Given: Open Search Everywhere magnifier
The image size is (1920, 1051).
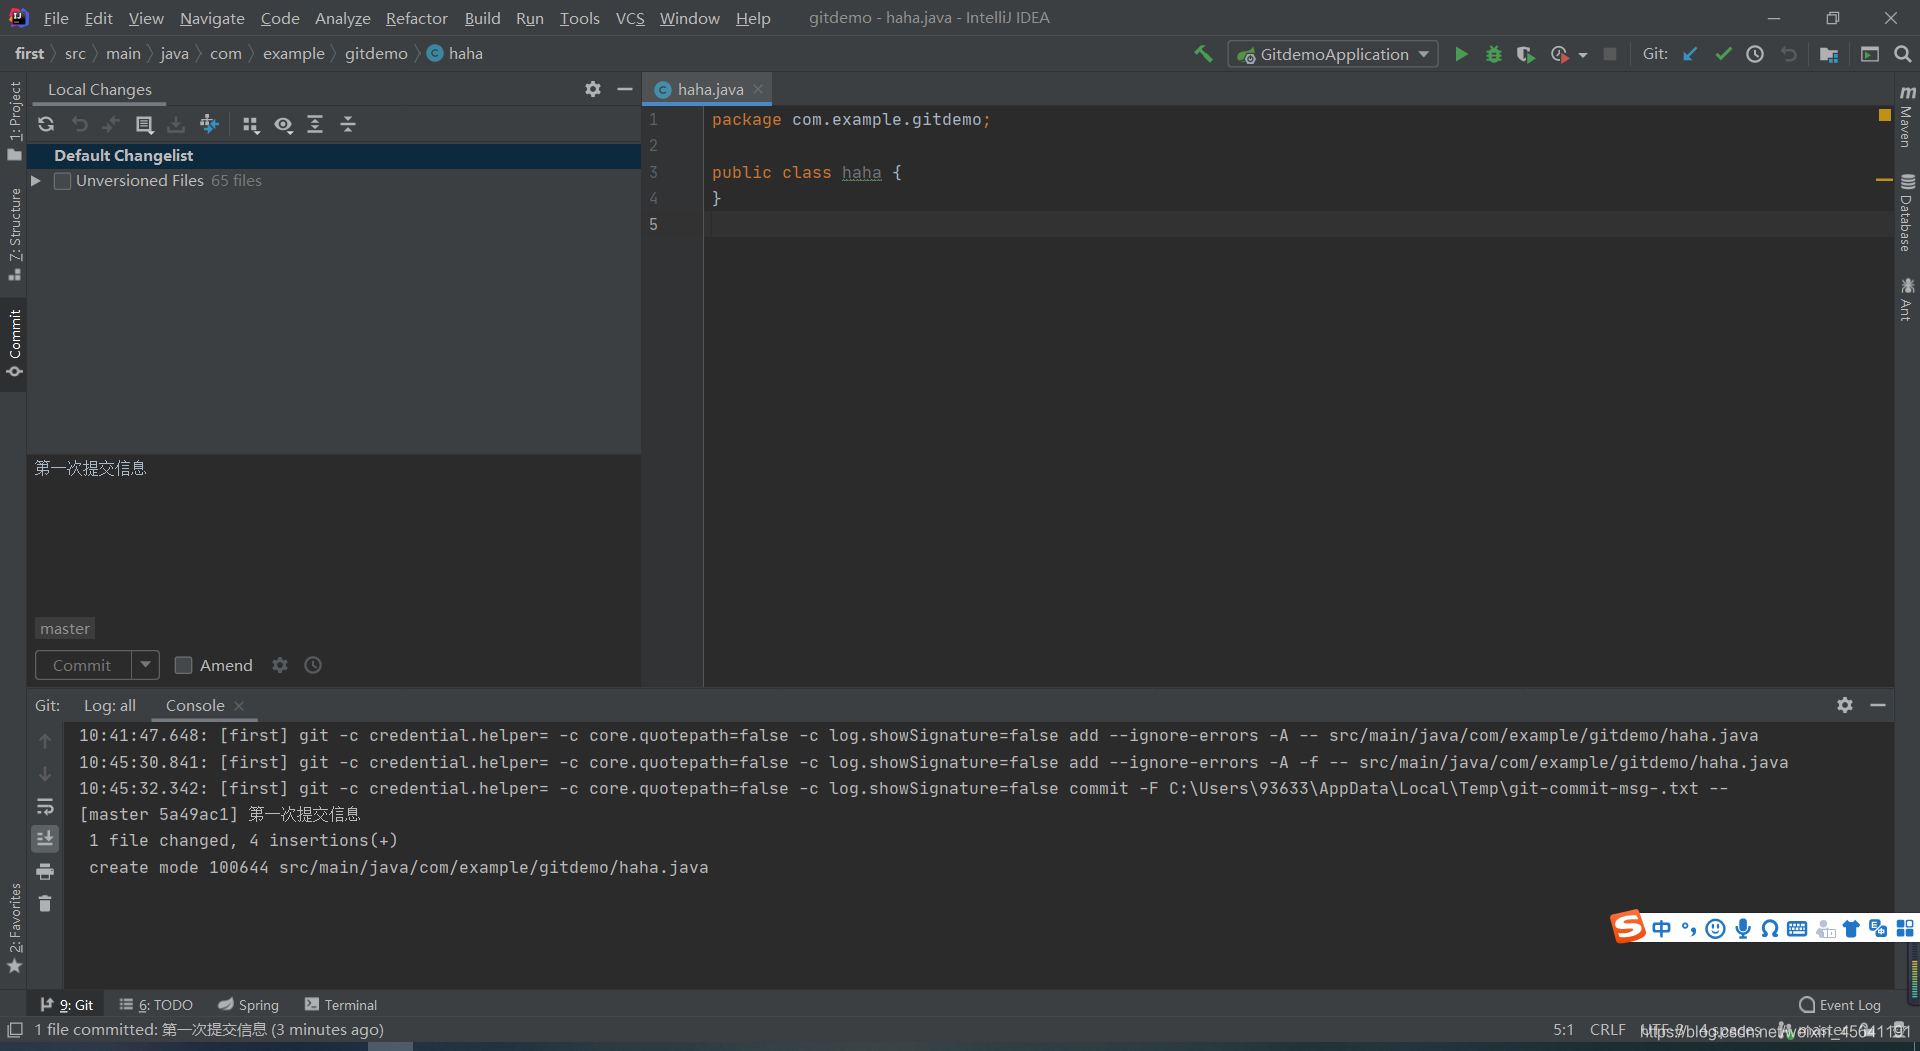Looking at the screenshot, I should 1902,54.
